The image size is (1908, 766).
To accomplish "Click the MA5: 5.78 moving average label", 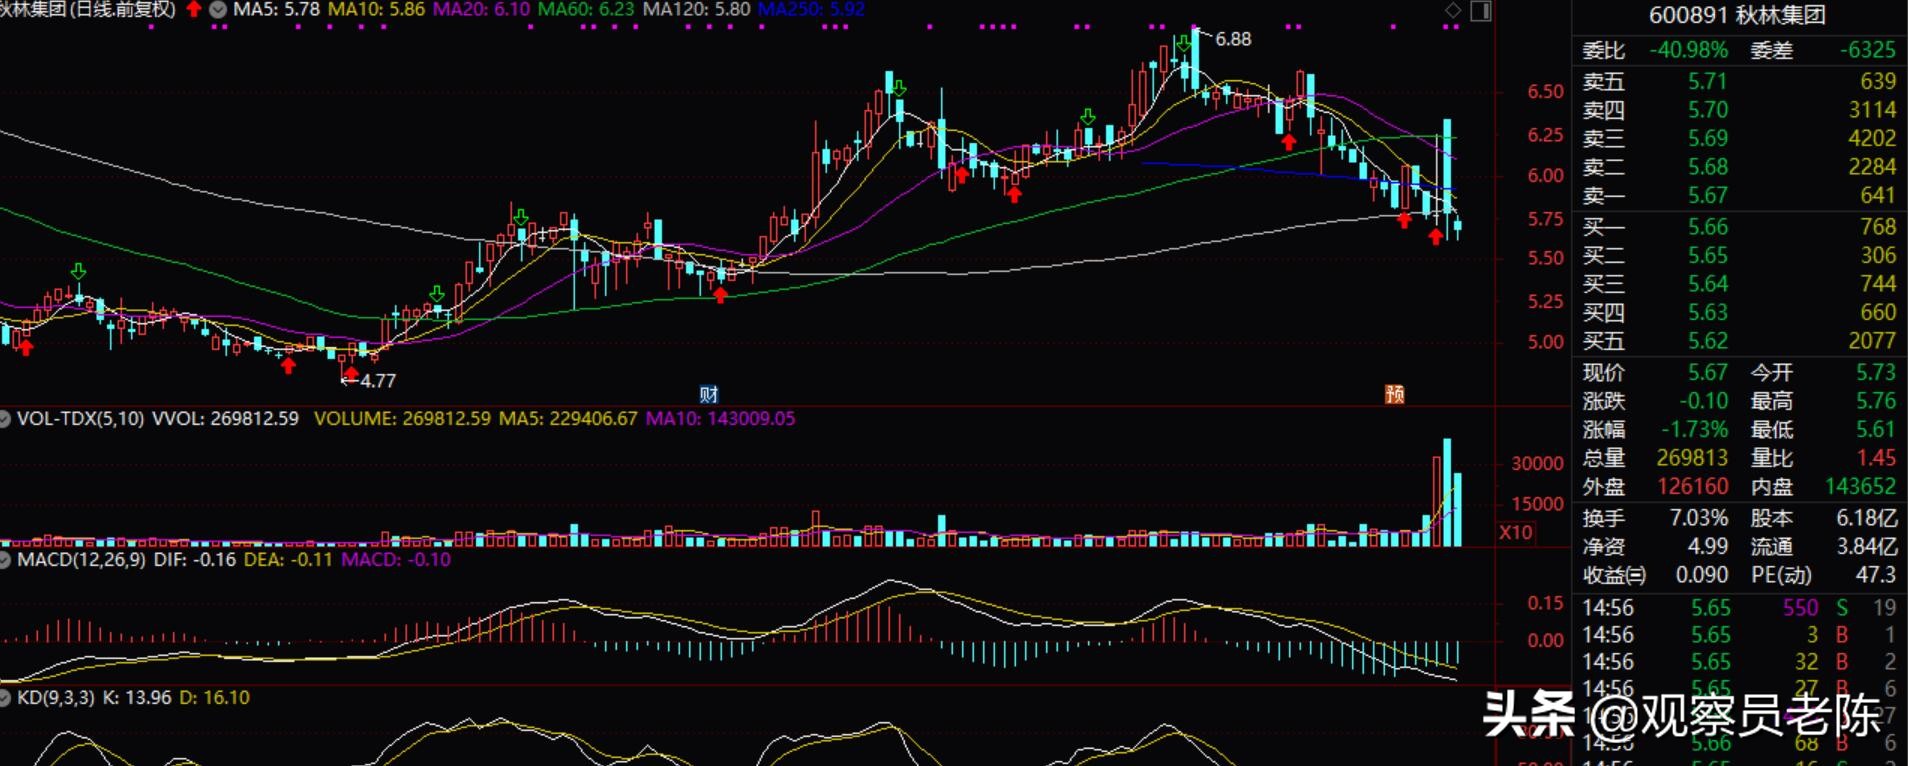I will point(276,9).
